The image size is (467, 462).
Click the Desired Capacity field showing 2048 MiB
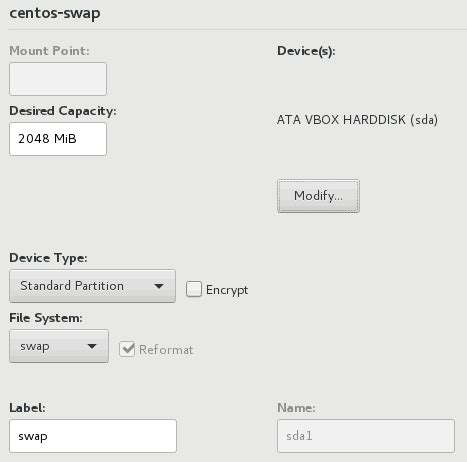click(58, 139)
